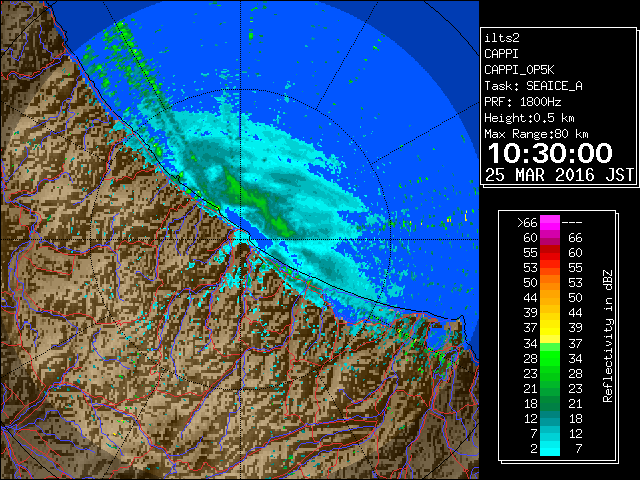
Task: Click the "---" legend label beside magenta
Action: pos(572,223)
